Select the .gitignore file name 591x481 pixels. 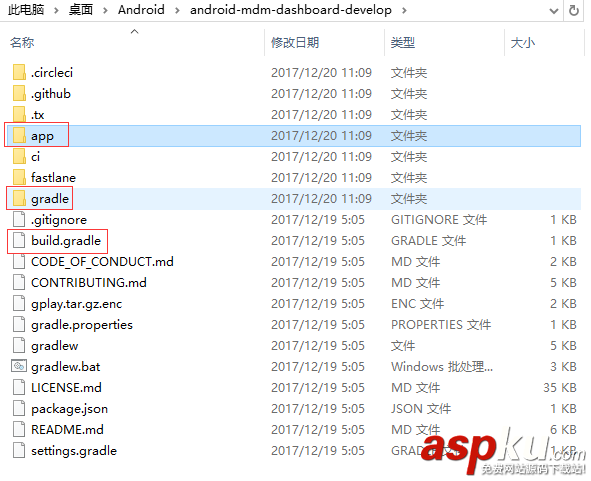click(59, 220)
